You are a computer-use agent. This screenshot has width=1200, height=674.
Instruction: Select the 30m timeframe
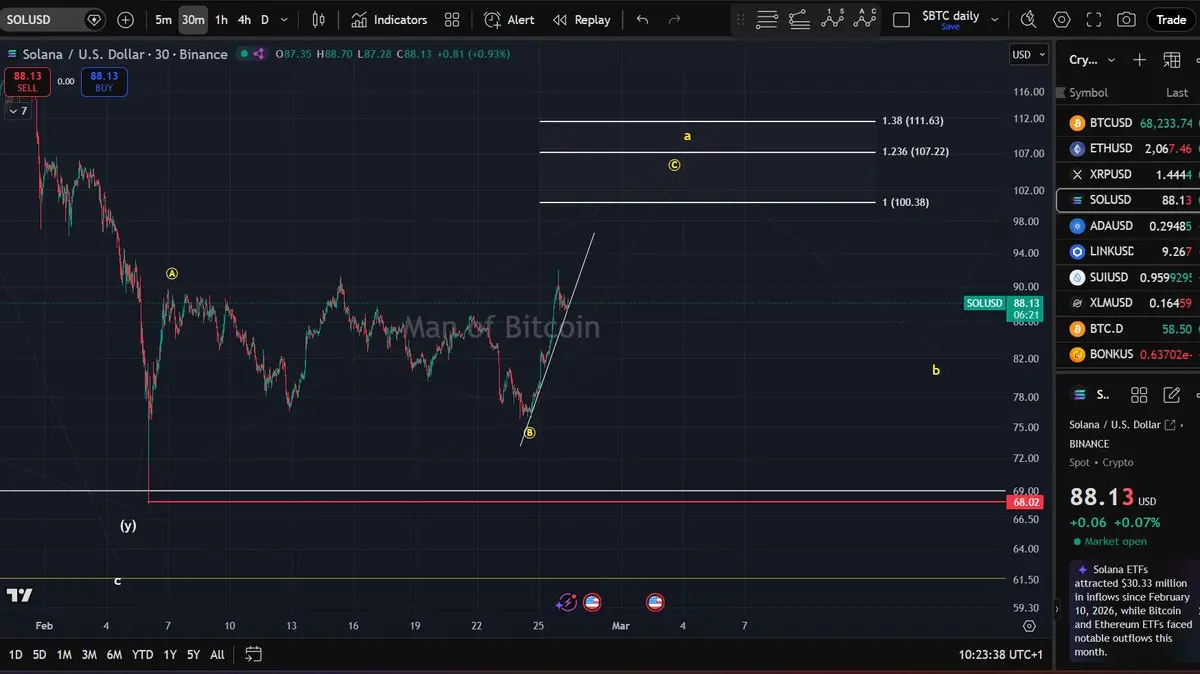[x=193, y=19]
